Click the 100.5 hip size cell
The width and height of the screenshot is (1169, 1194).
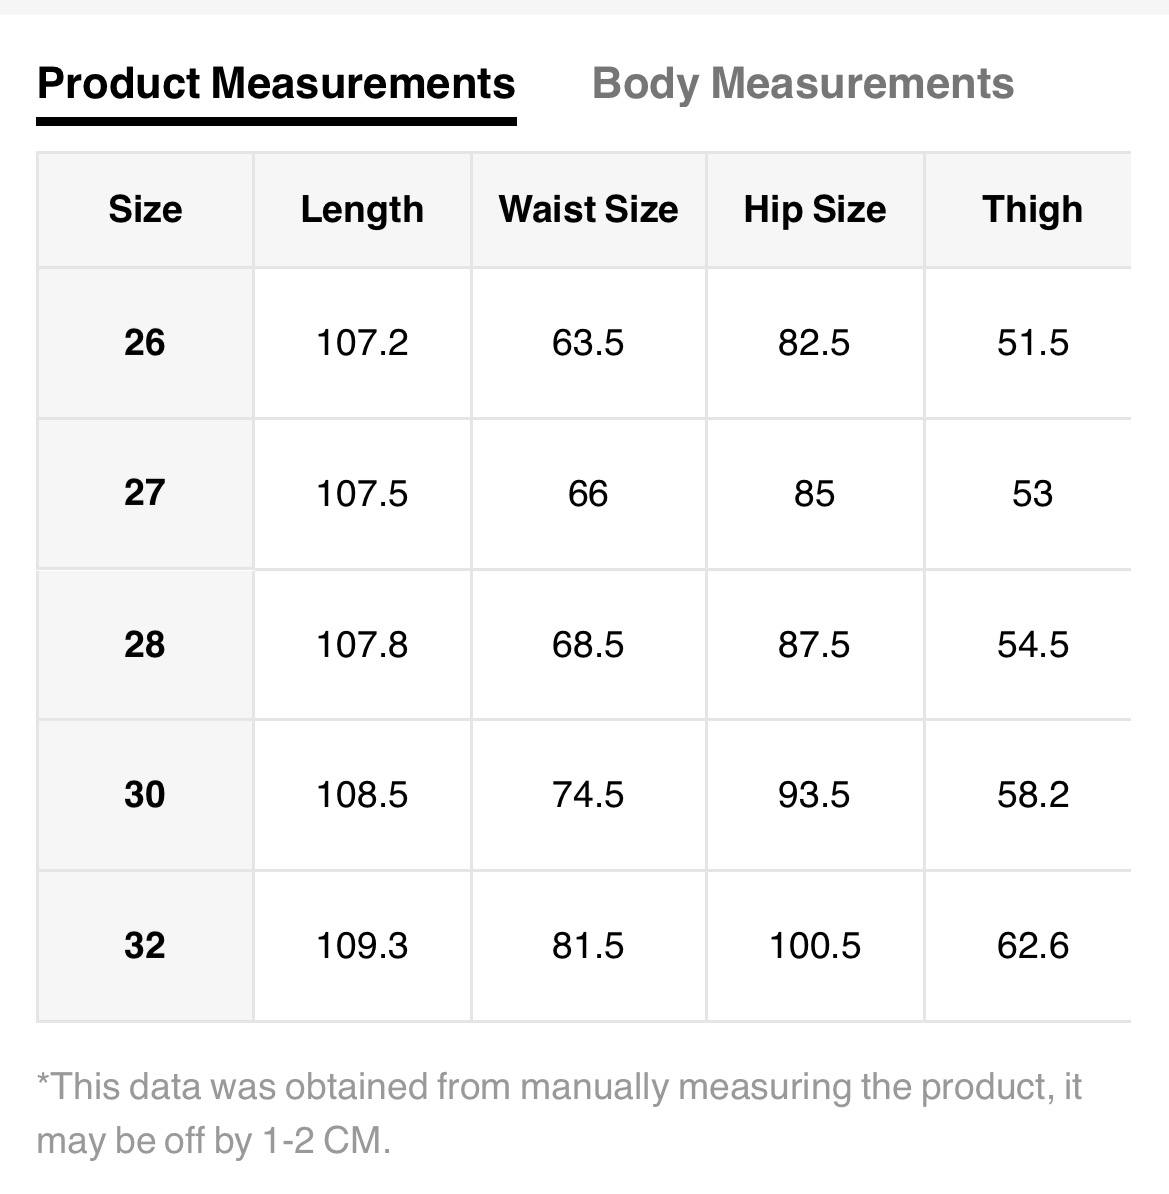(814, 945)
